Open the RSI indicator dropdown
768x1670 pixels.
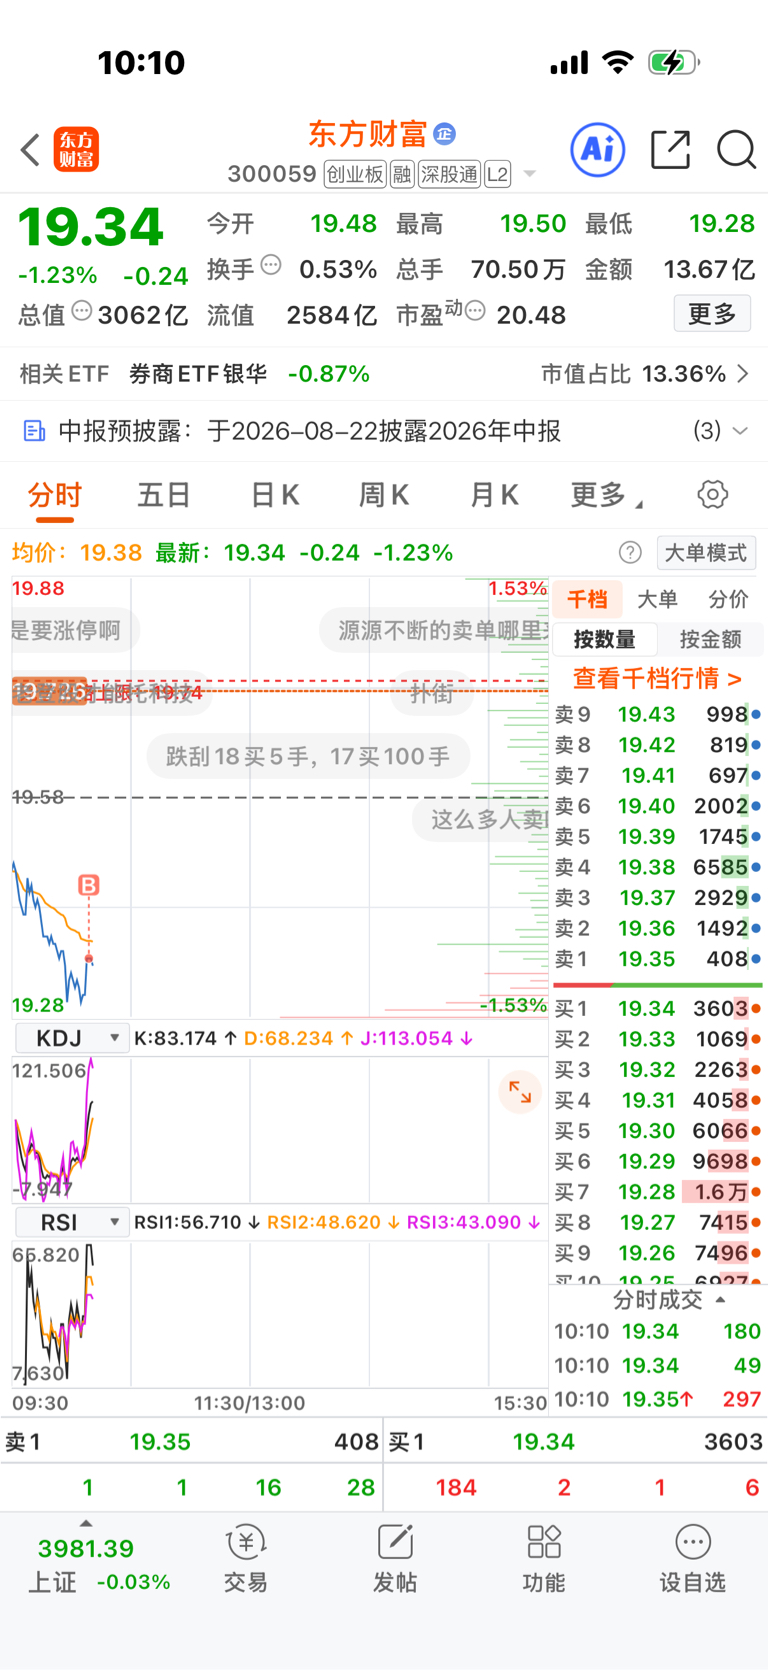pos(72,1222)
